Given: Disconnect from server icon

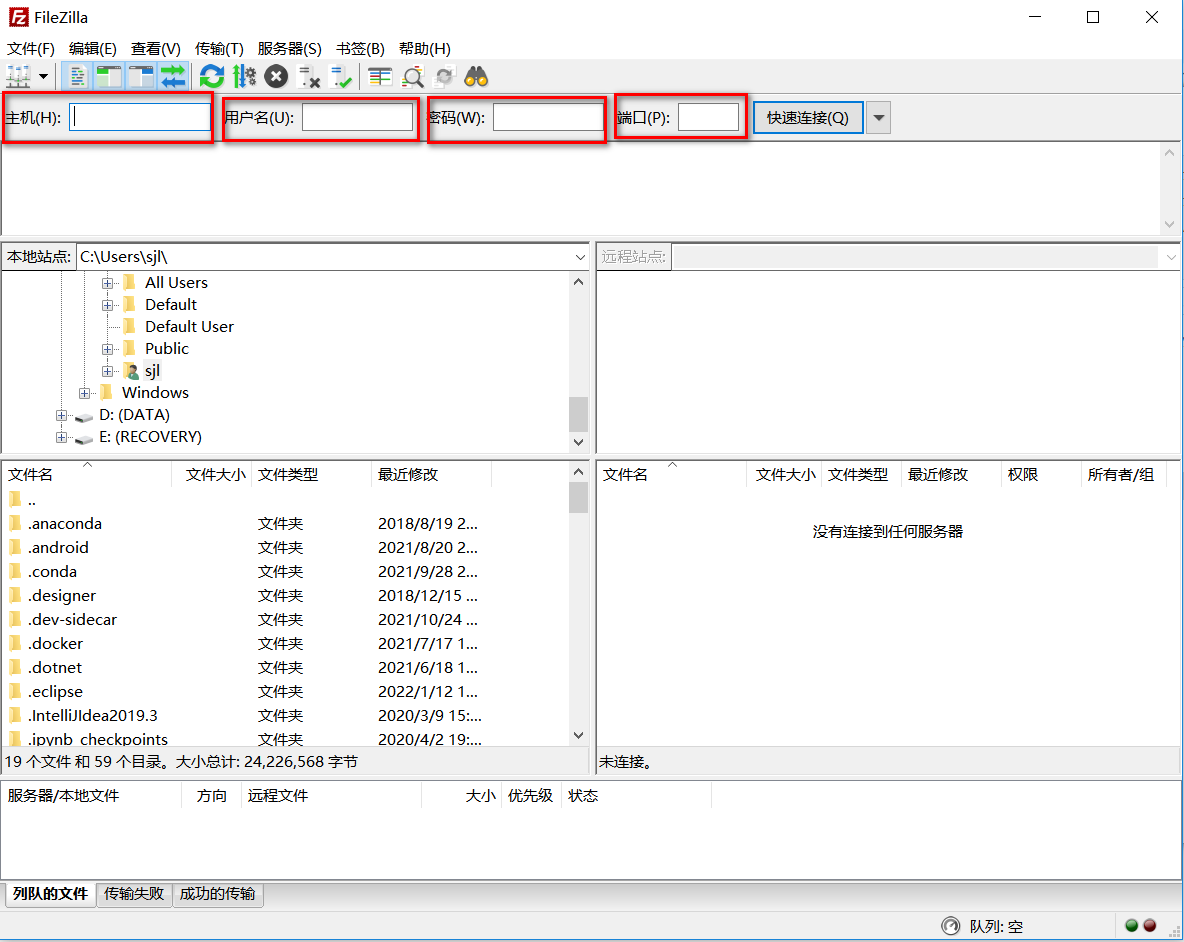Looking at the screenshot, I should tap(309, 76).
